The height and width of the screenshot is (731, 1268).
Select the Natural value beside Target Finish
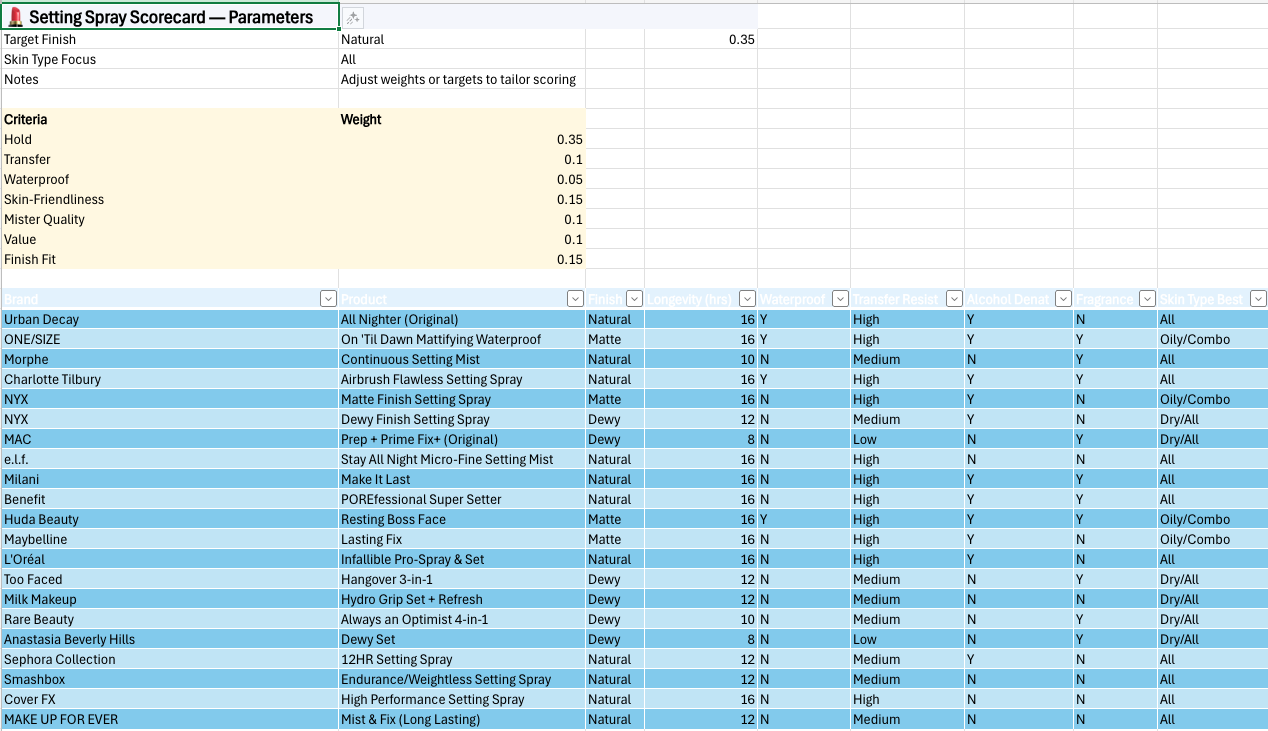click(x=462, y=39)
